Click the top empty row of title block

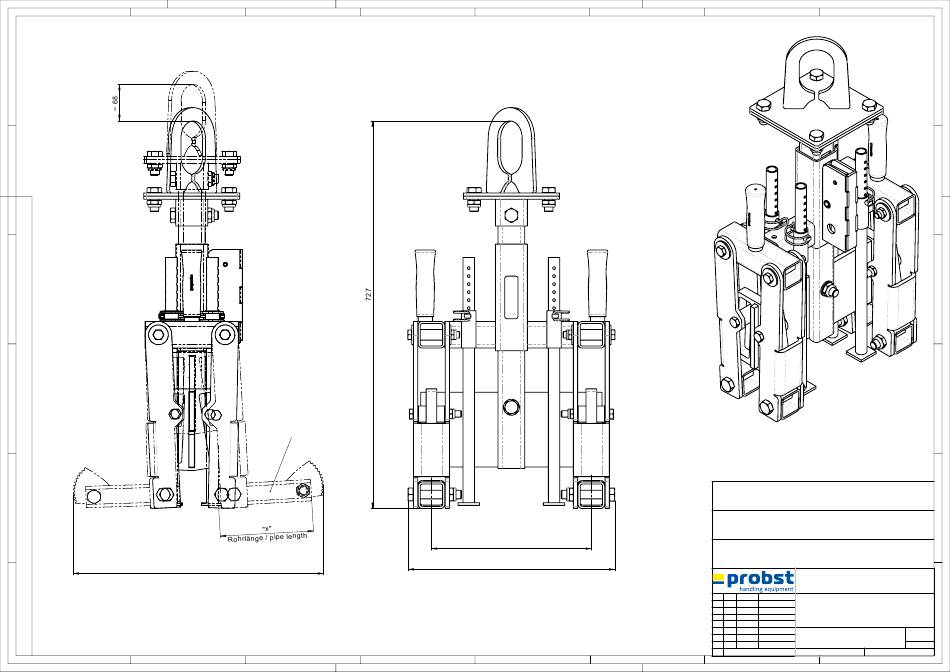tap(822, 496)
